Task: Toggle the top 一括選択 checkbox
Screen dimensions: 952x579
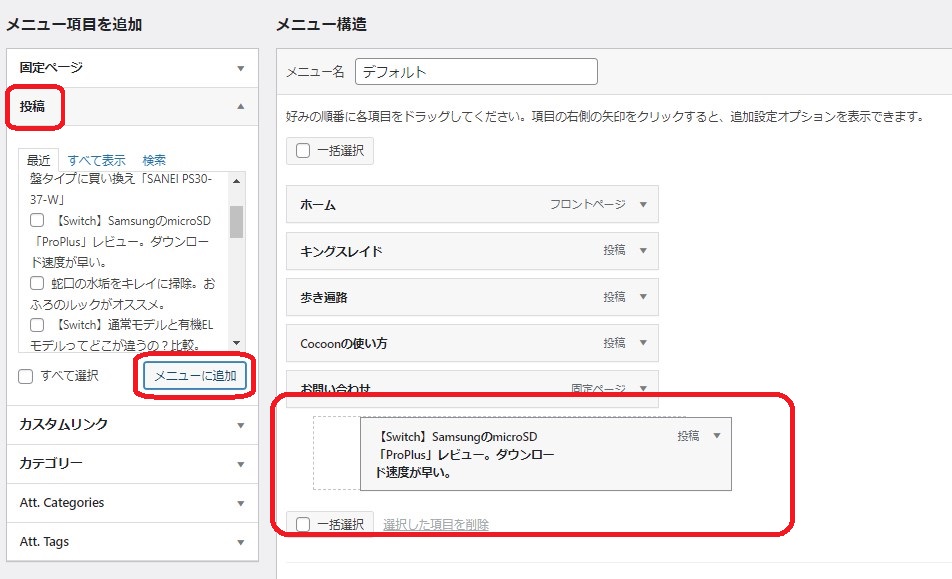Action: tap(303, 151)
